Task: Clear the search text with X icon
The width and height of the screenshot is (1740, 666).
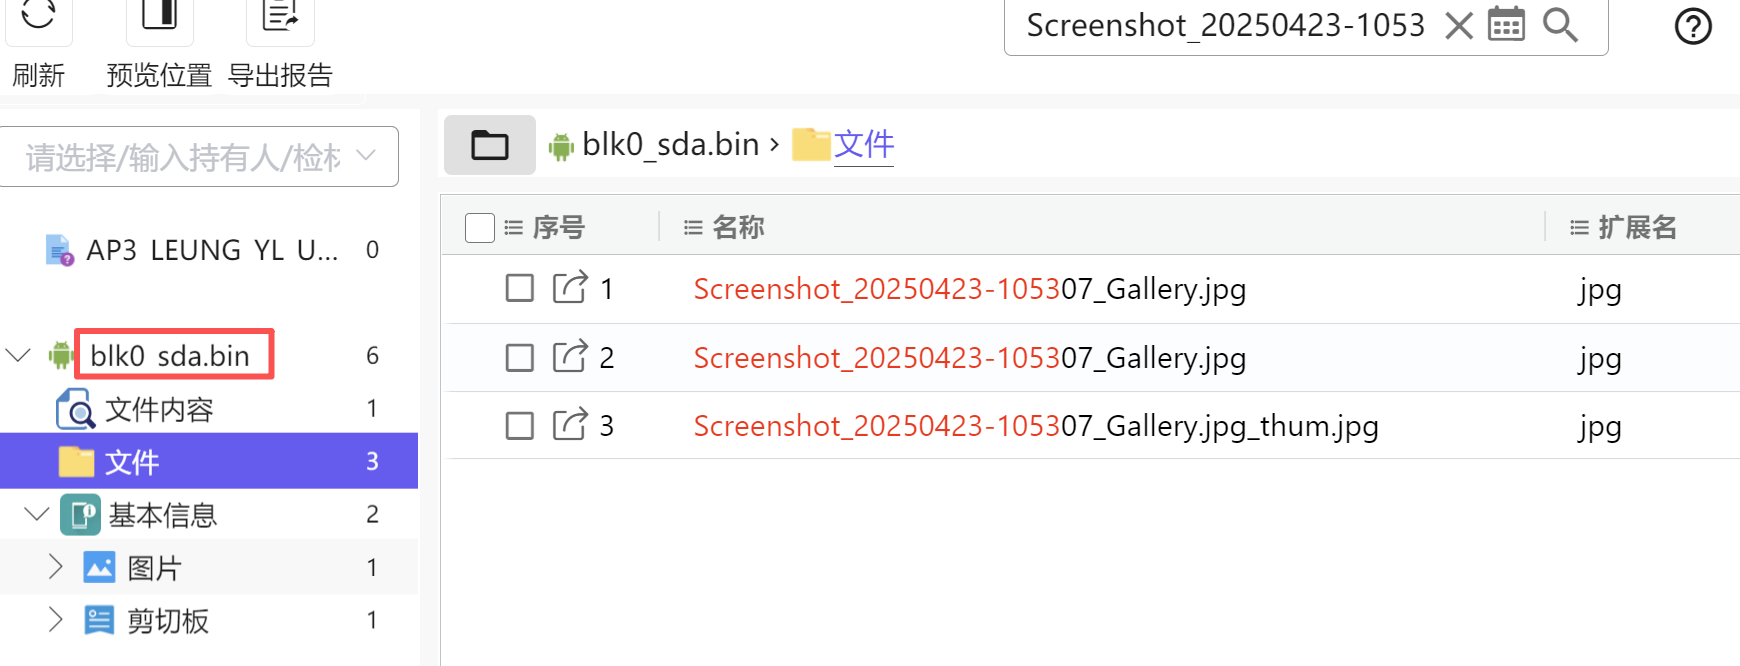Action: (x=1459, y=25)
